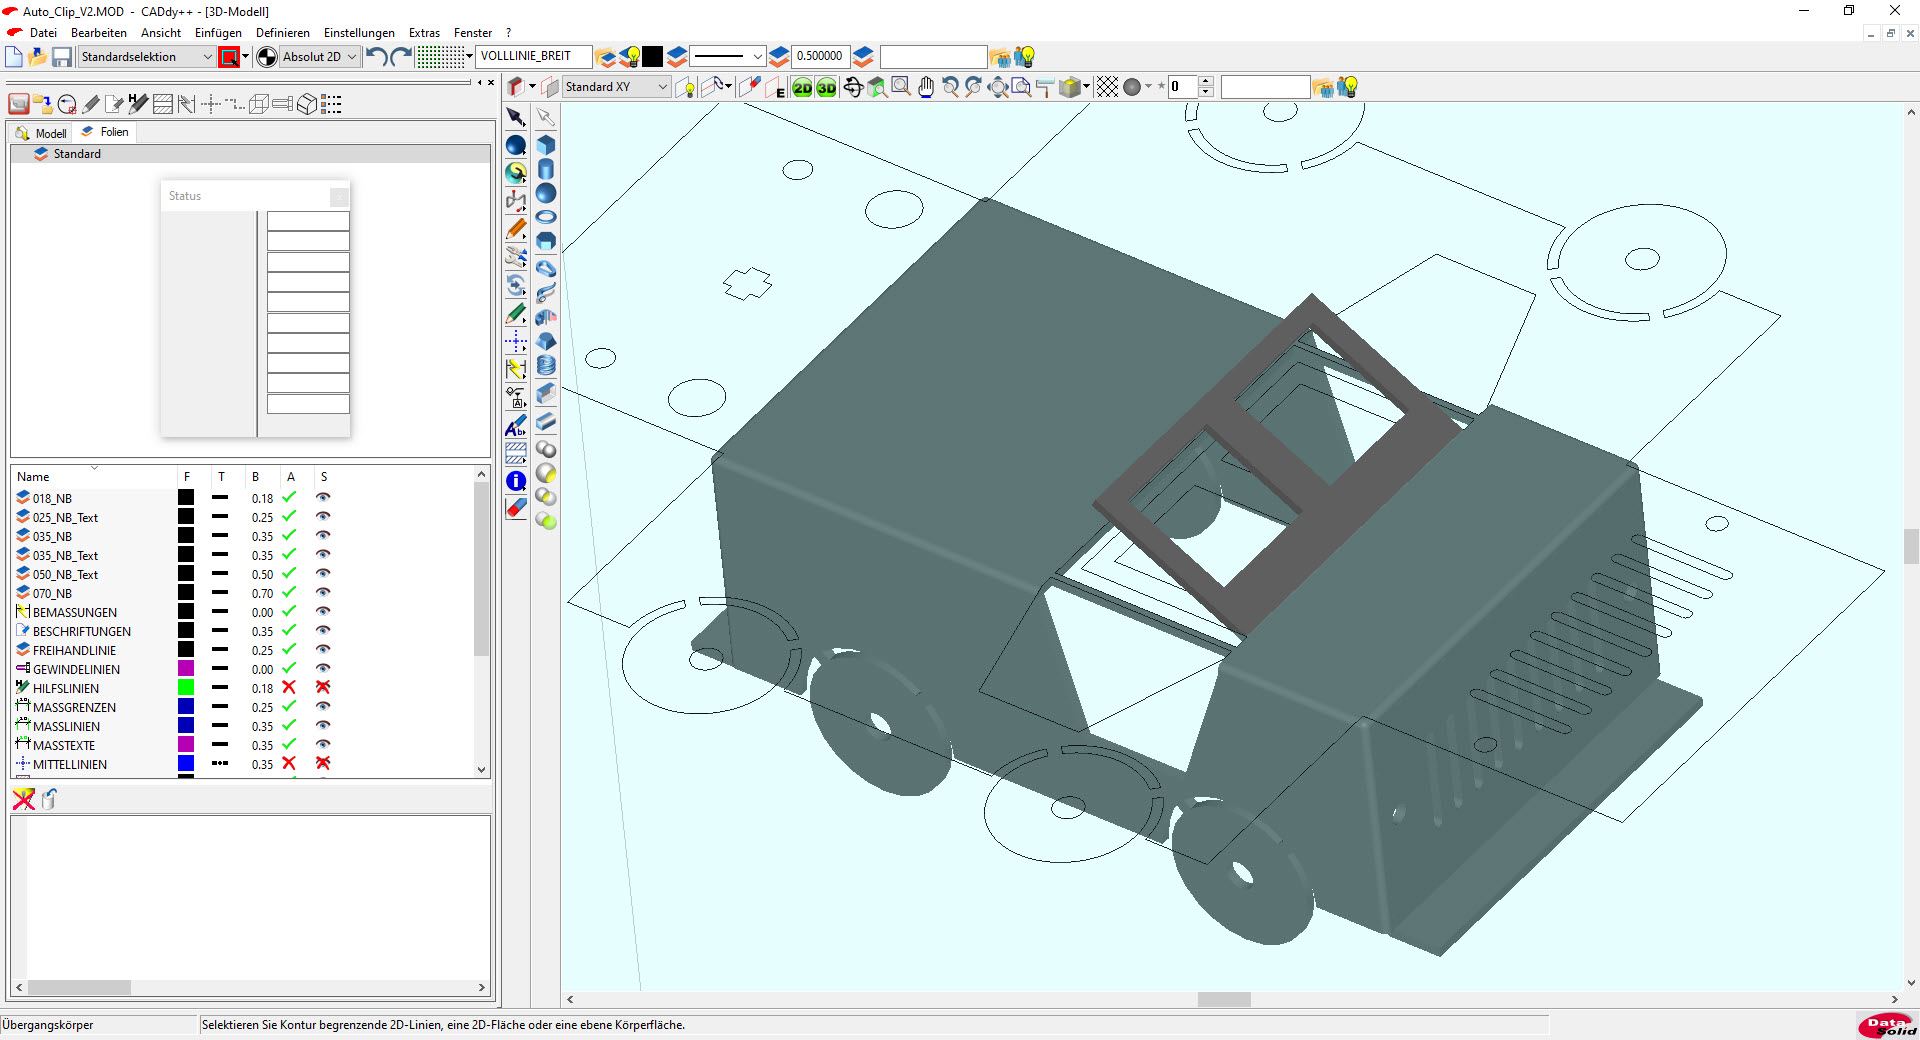The image size is (1920, 1040).
Task: Open the Einfügen menu
Action: (x=218, y=33)
